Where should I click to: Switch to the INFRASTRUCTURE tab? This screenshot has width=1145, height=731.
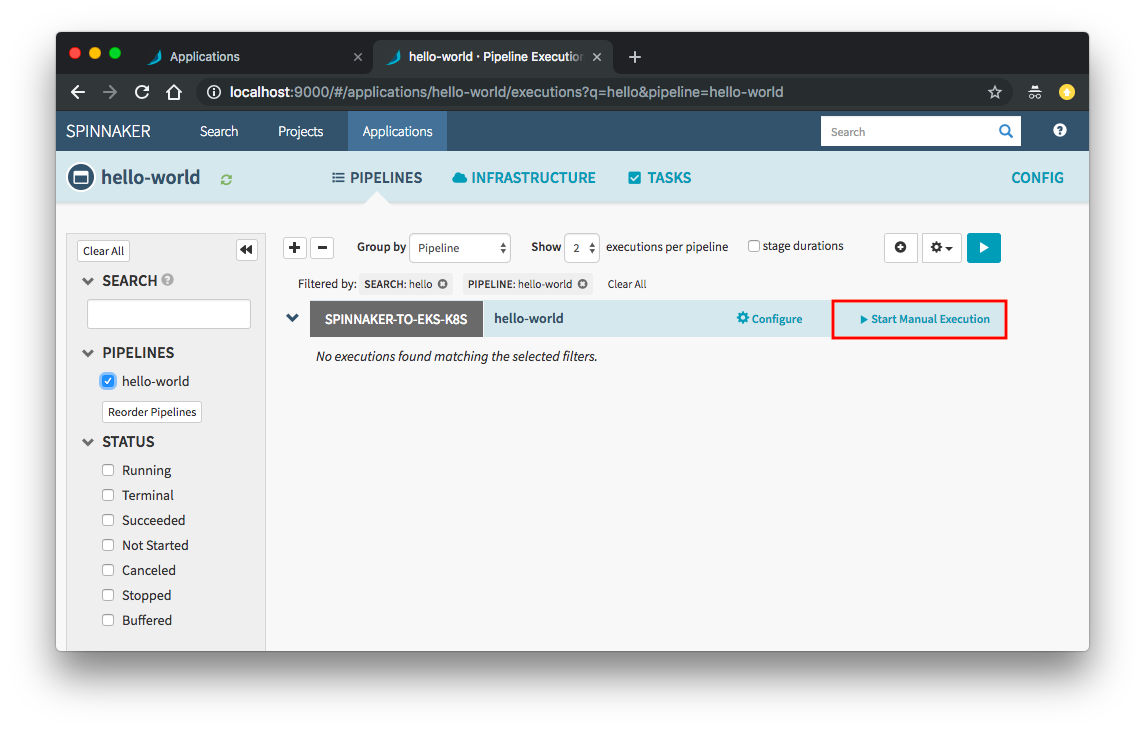524,177
